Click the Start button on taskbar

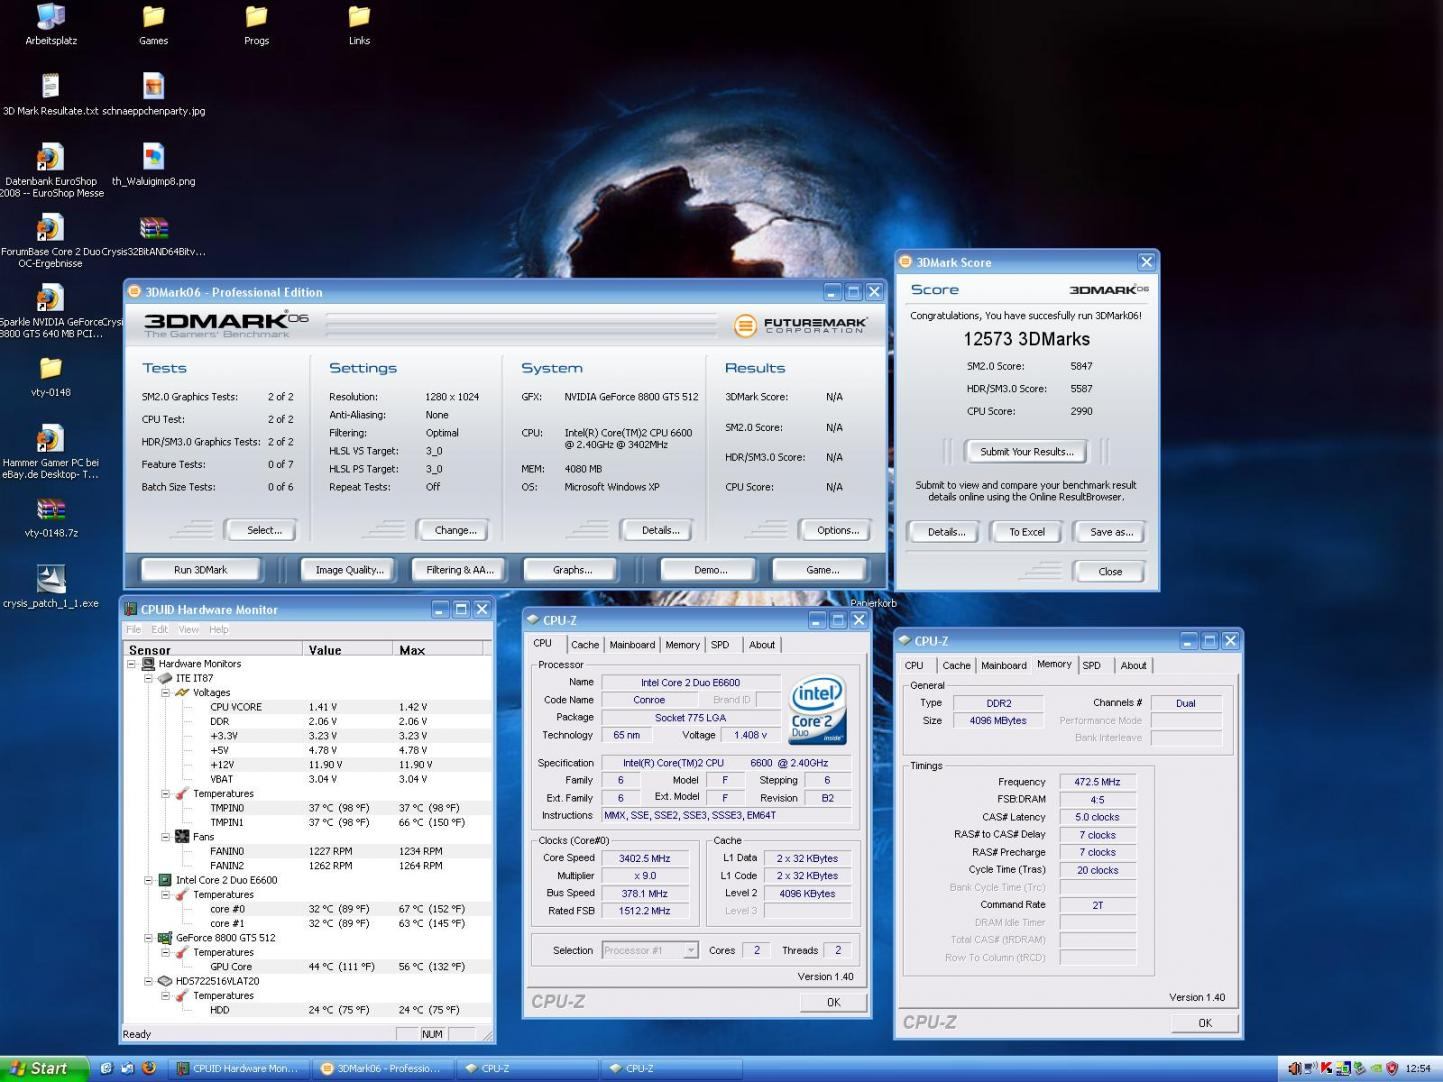[44, 1068]
